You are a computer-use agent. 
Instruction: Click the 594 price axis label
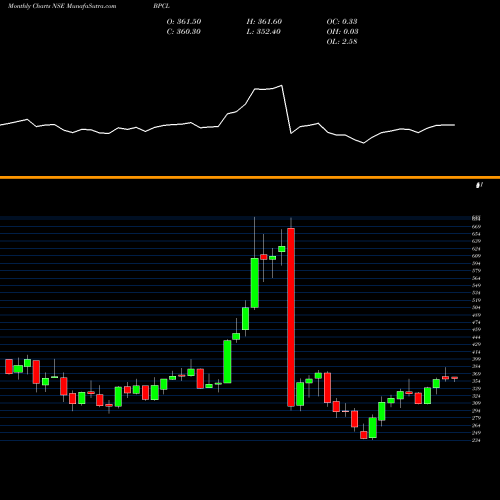click(x=476, y=263)
